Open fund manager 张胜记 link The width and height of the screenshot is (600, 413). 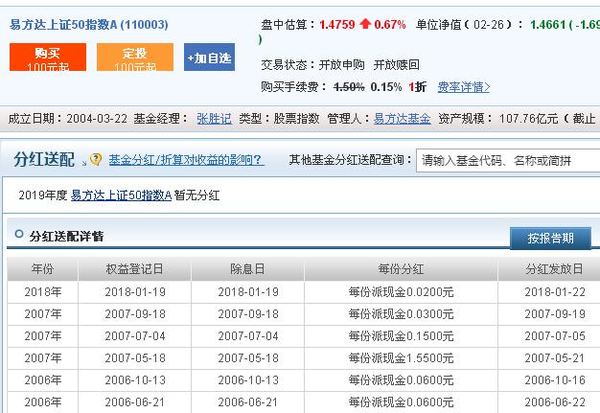pos(214,119)
